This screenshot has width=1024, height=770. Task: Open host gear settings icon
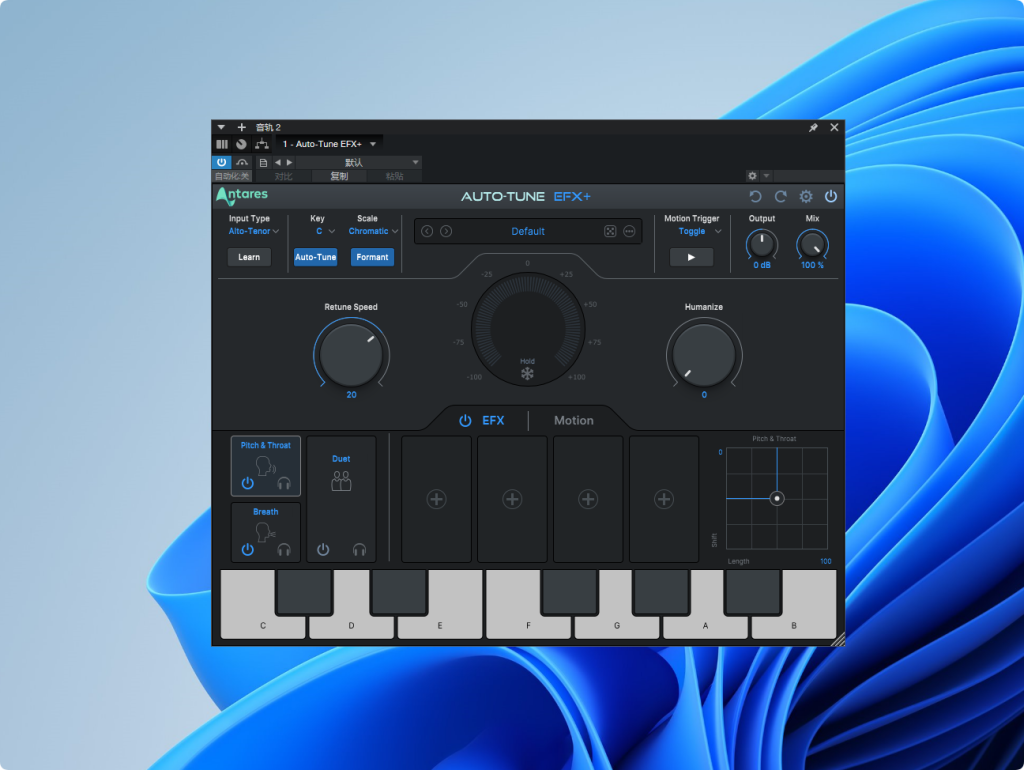pos(752,176)
